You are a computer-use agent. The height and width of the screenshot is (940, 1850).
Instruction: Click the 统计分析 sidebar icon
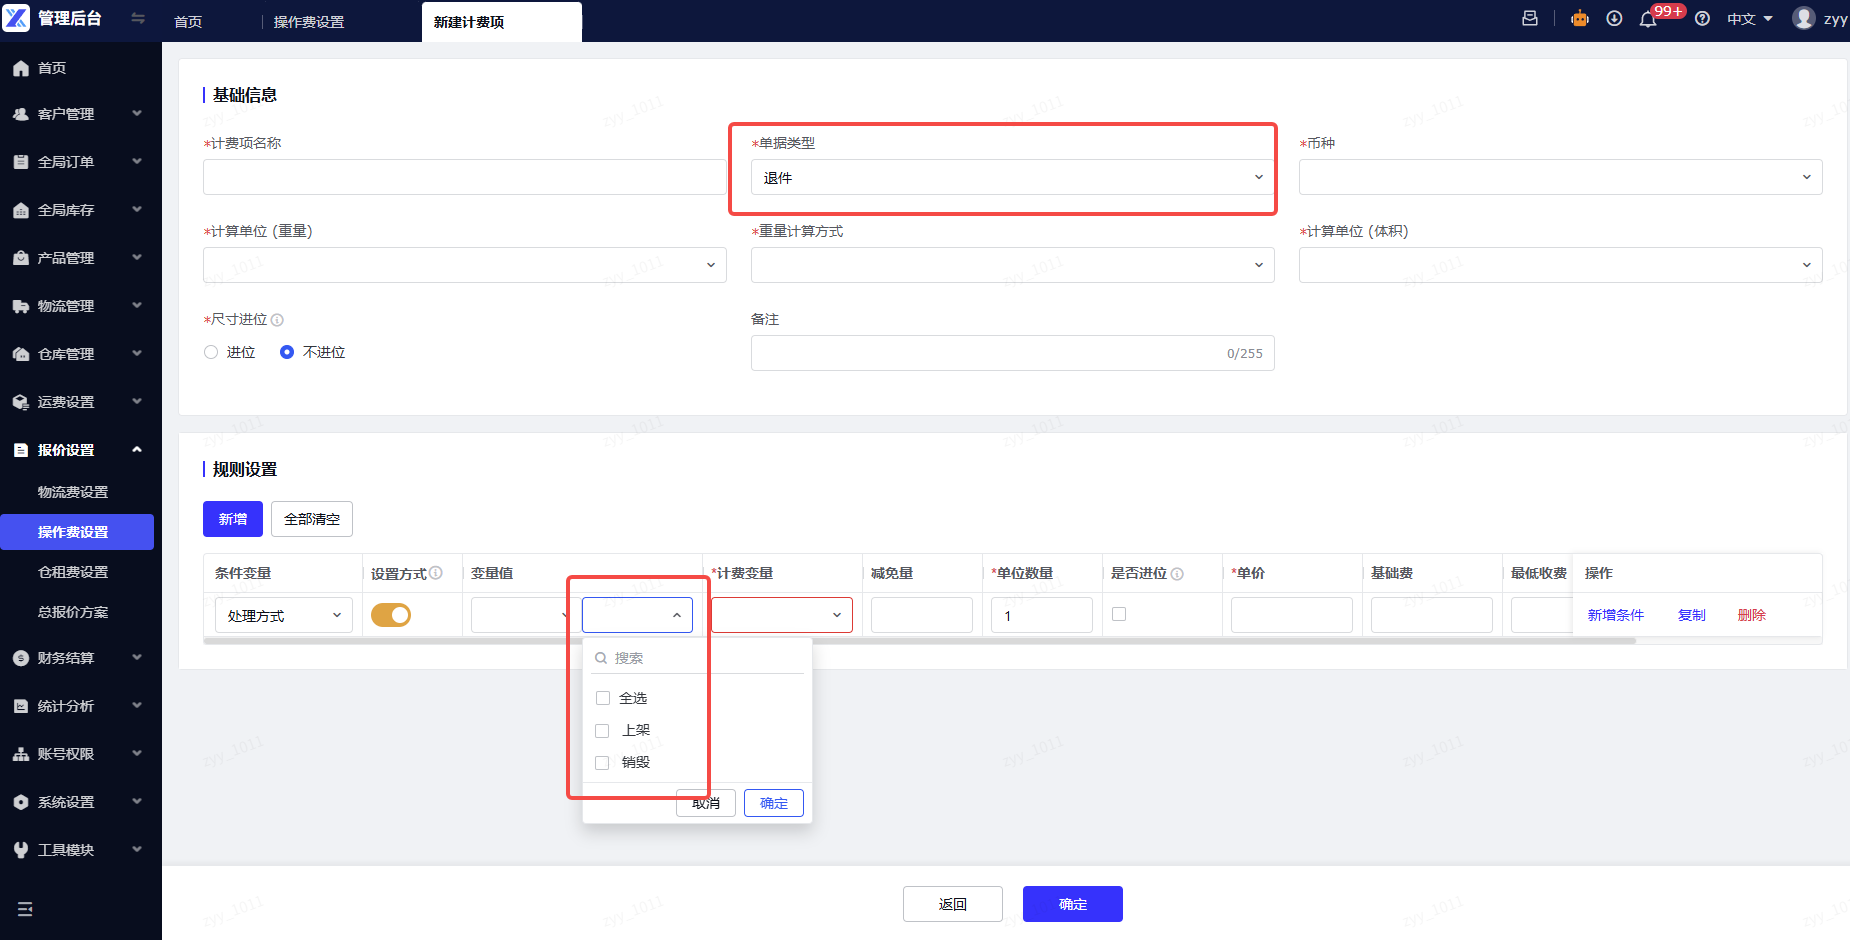click(x=21, y=706)
